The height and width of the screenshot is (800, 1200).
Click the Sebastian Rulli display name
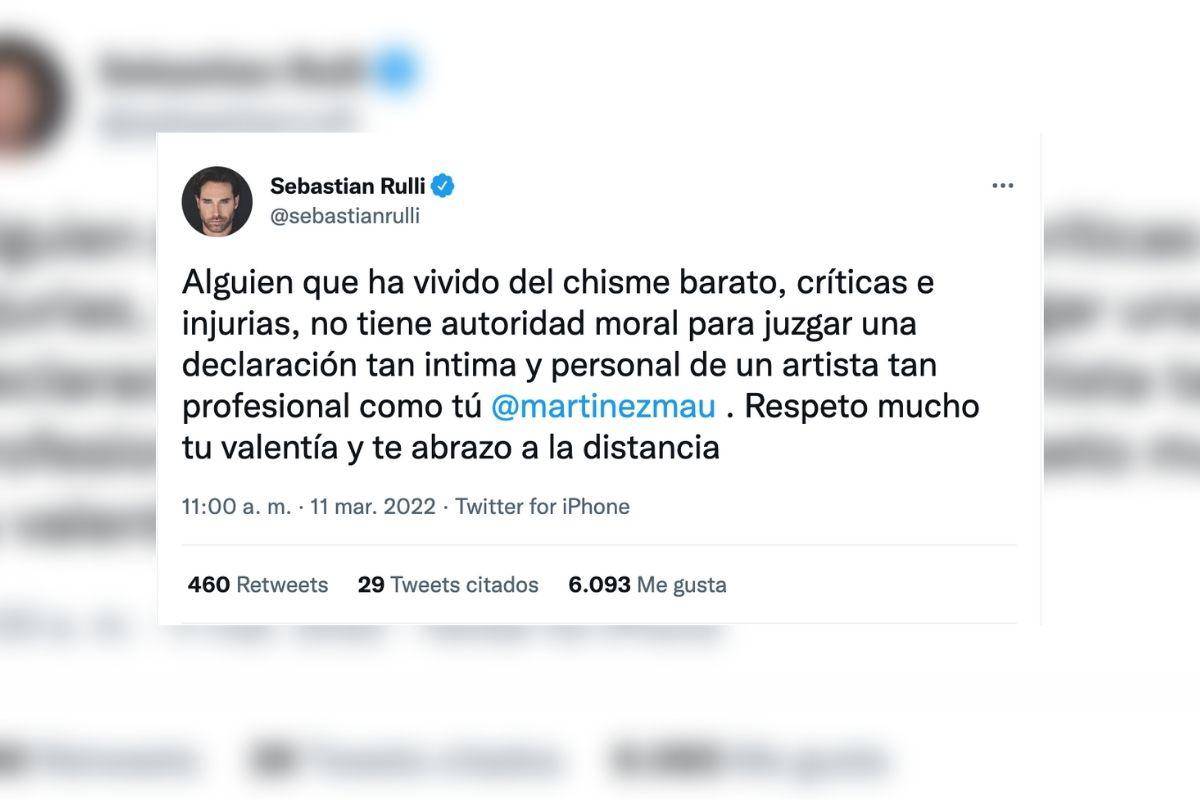(348, 185)
